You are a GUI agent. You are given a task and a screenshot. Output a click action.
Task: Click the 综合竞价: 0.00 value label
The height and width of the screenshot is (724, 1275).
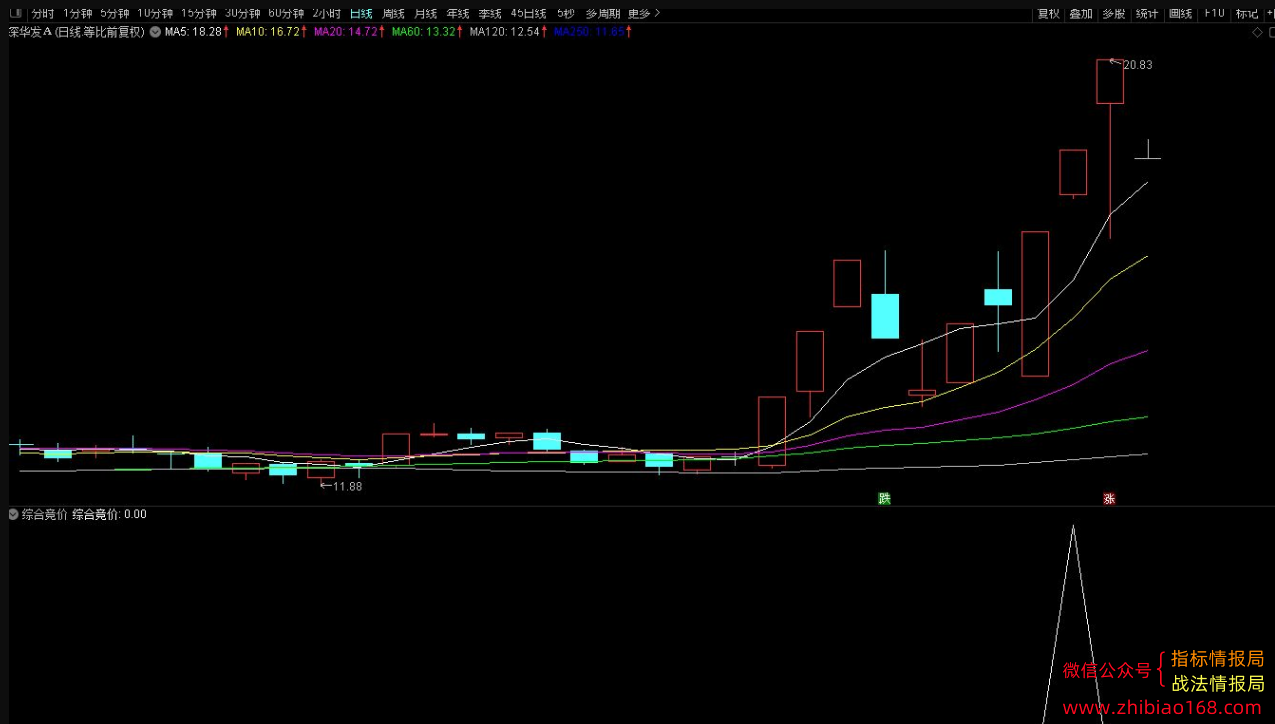(109, 515)
